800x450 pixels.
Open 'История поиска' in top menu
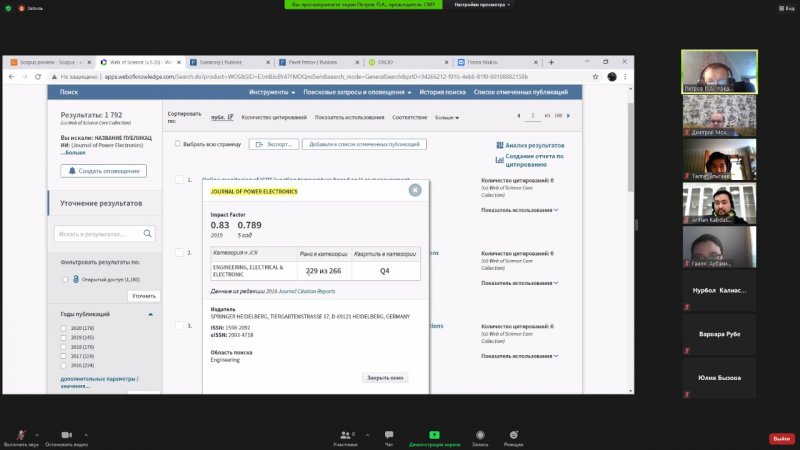(x=442, y=92)
